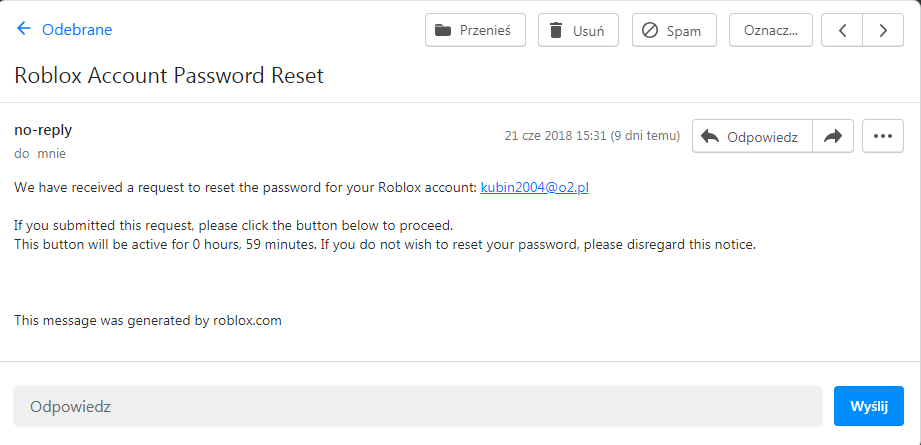
Task: Open the kubin2004@o2.pl email link
Action: click(x=534, y=187)
